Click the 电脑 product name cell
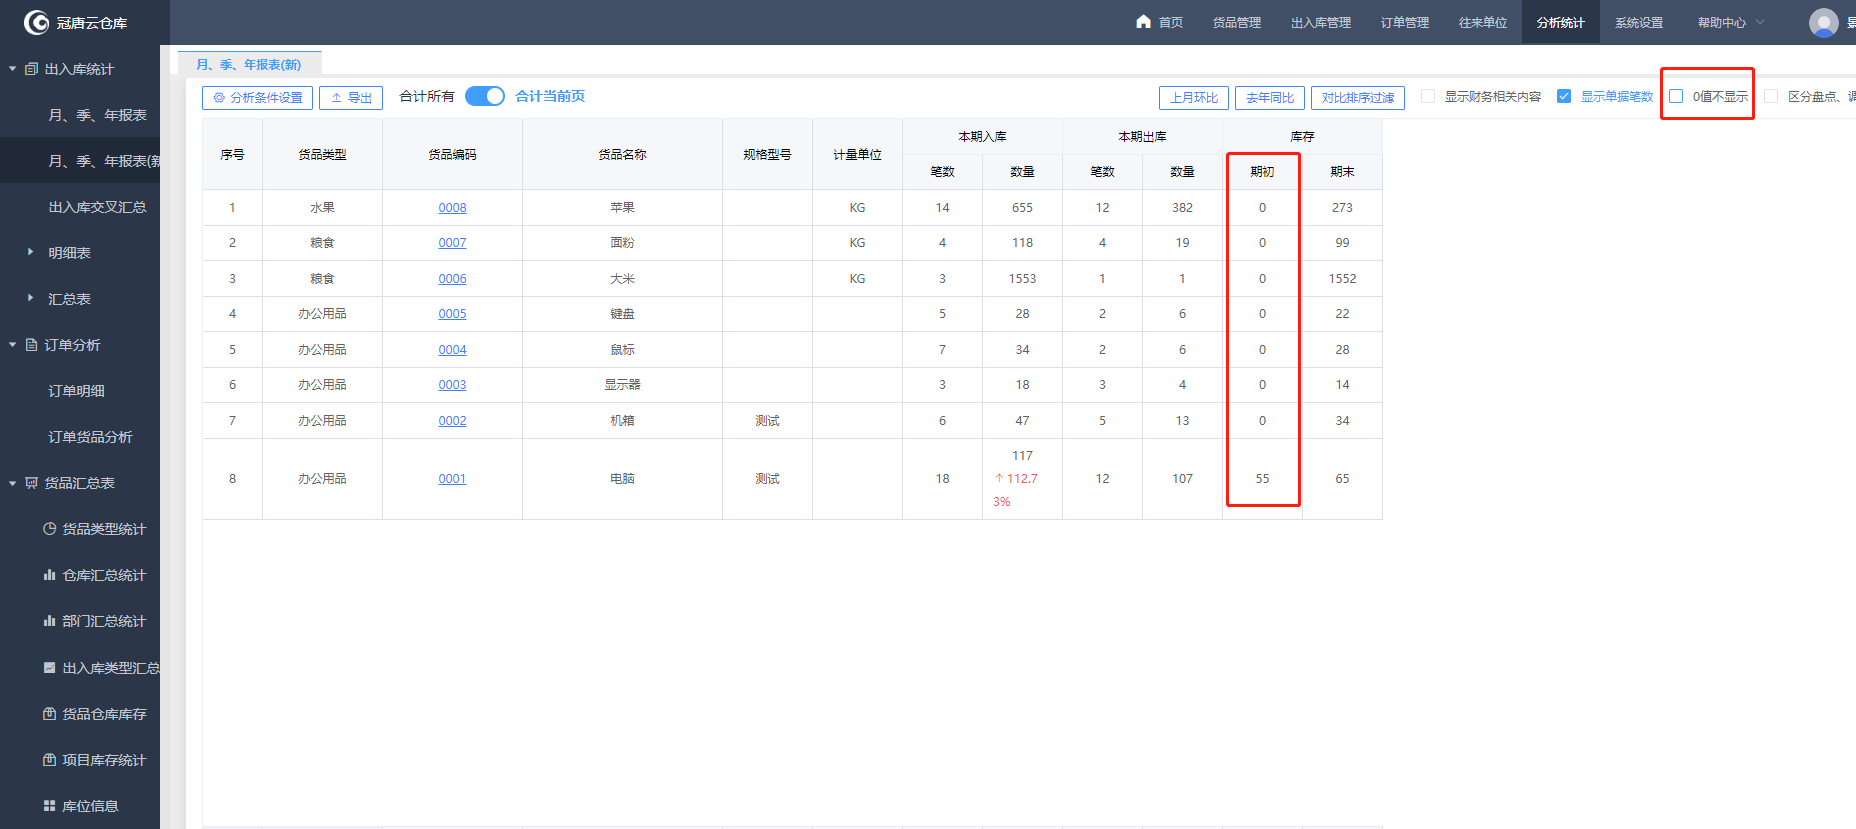This screenshot has width=1856, height=829. click(622, 479)
